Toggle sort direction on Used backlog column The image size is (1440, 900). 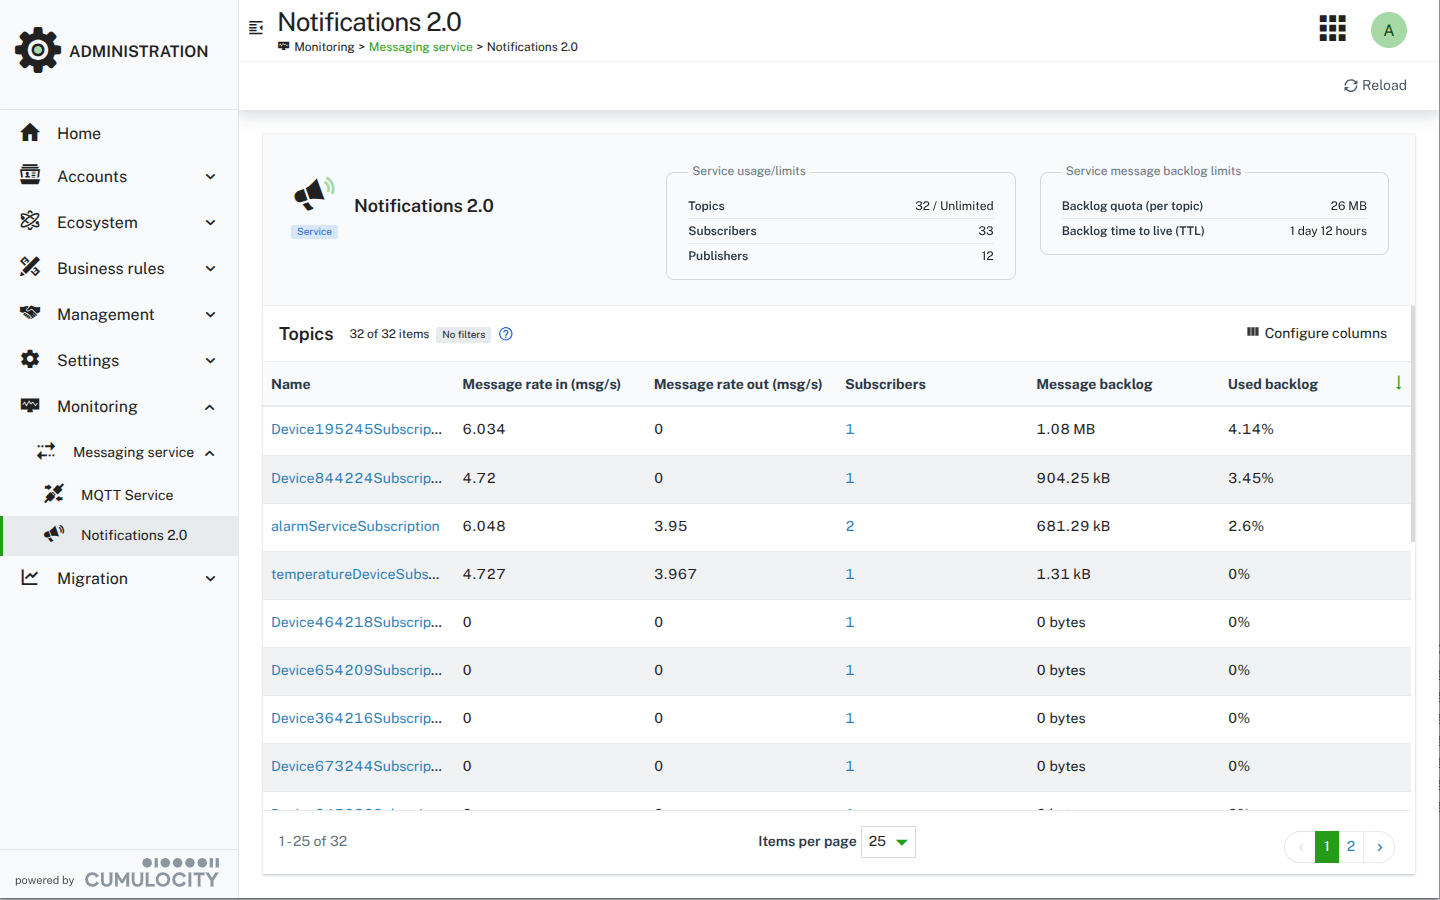coord(1397,383)
